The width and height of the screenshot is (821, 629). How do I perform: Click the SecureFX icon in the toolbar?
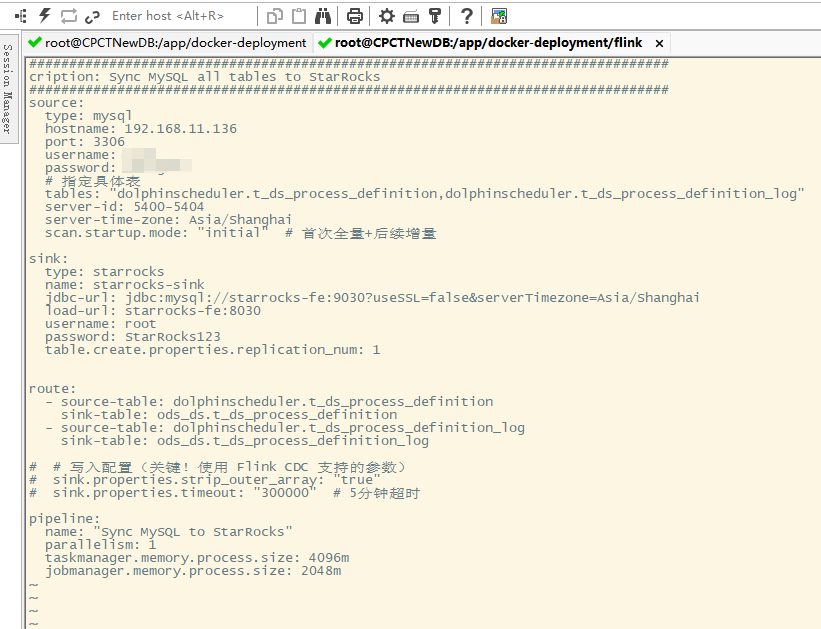[499, 16]
